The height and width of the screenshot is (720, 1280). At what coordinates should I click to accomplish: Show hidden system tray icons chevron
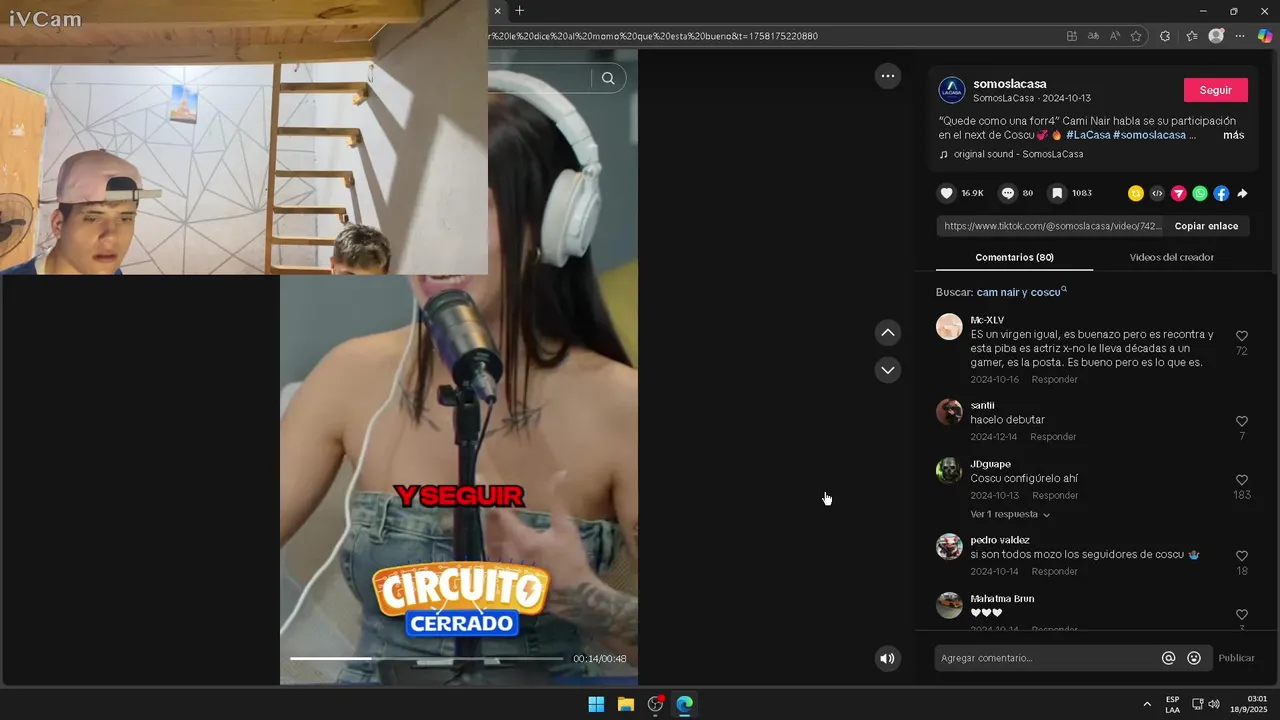click(x=1147, y=704)
